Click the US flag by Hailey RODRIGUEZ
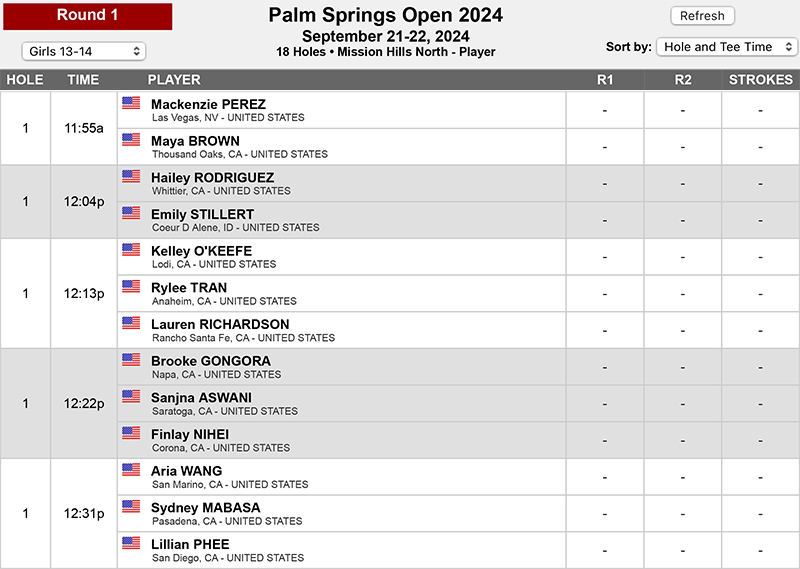Viewport: 800px width, 569px height. click(131, 176)
